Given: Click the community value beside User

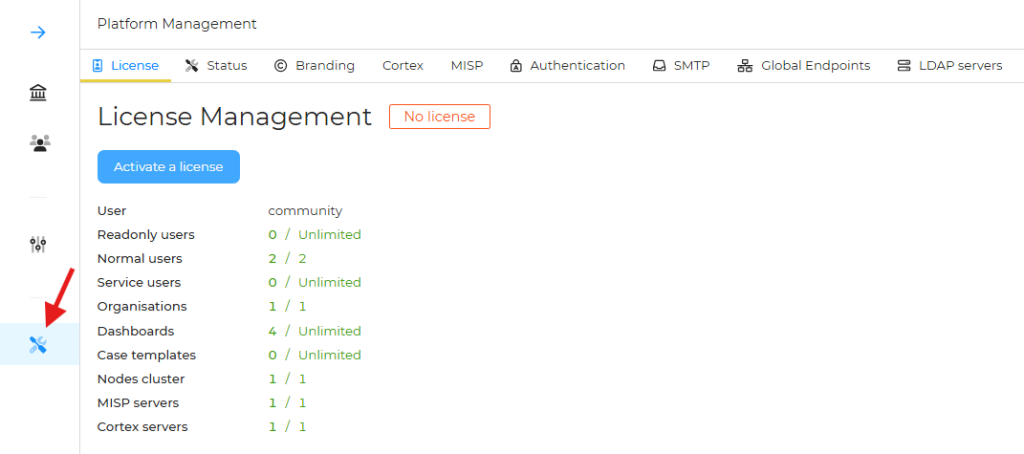Looking at the screenshot, I should (305, 211).
